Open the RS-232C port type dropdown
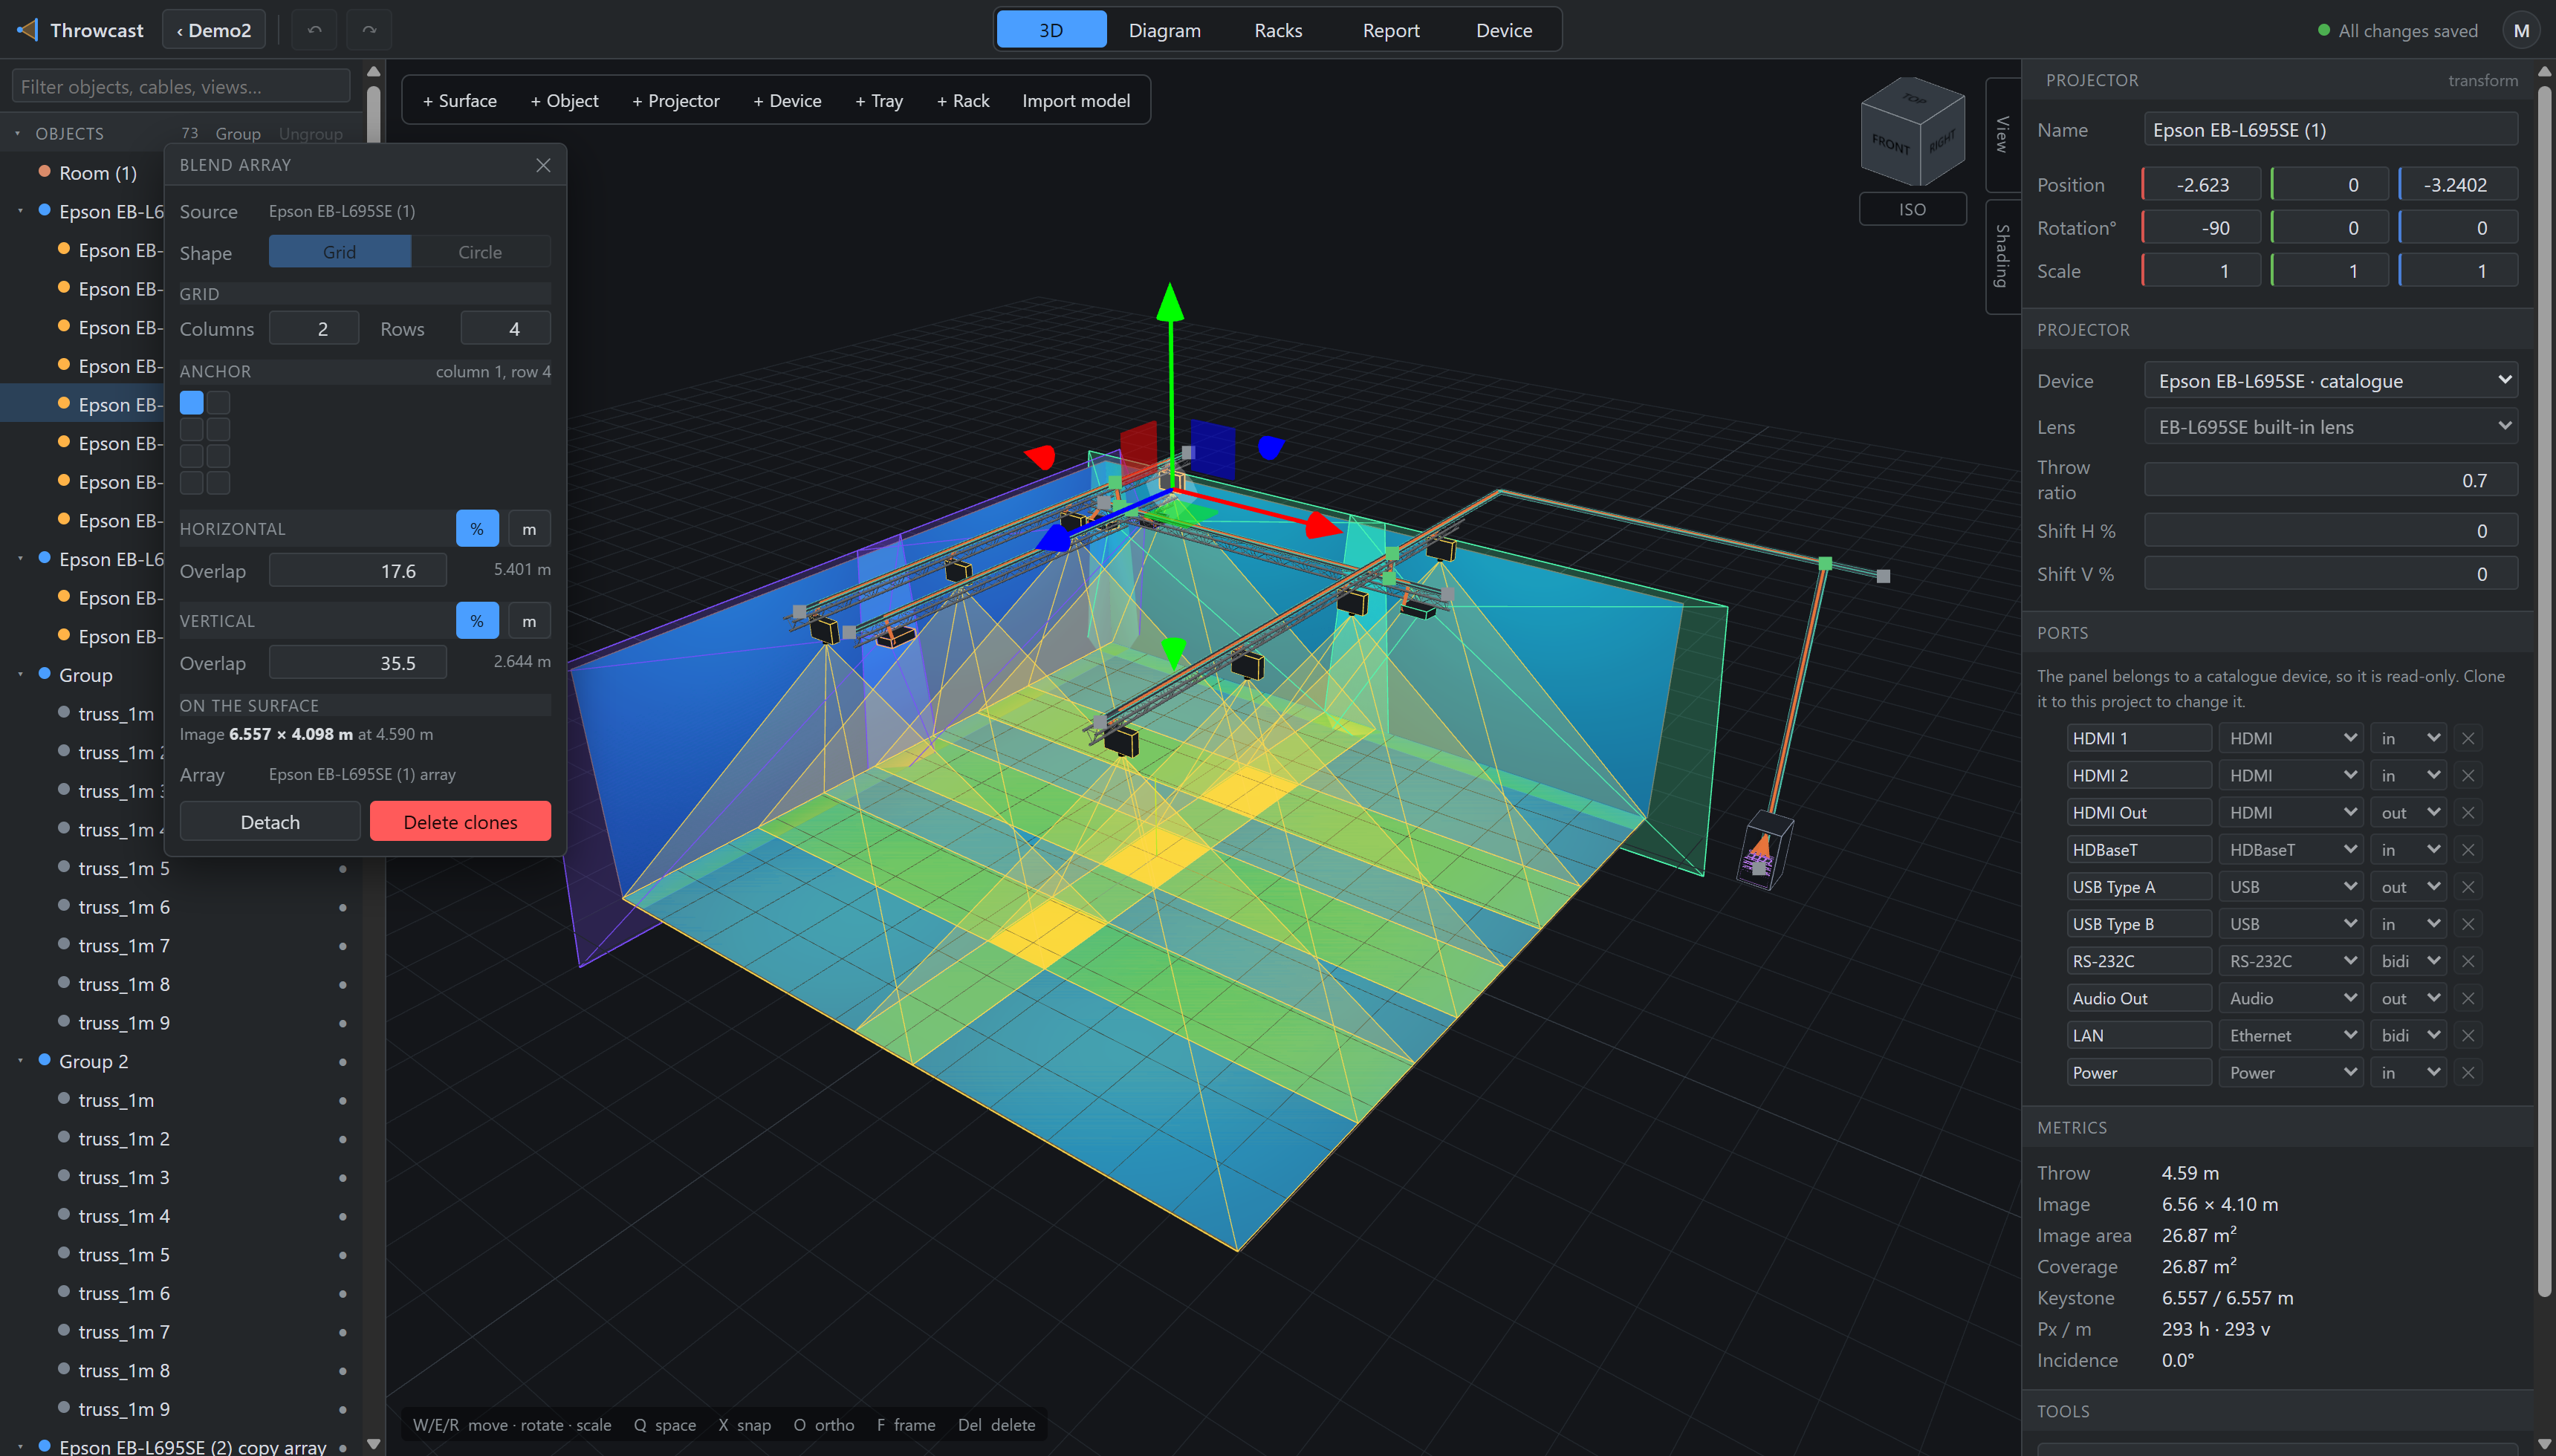 (x=2290, y=961)
